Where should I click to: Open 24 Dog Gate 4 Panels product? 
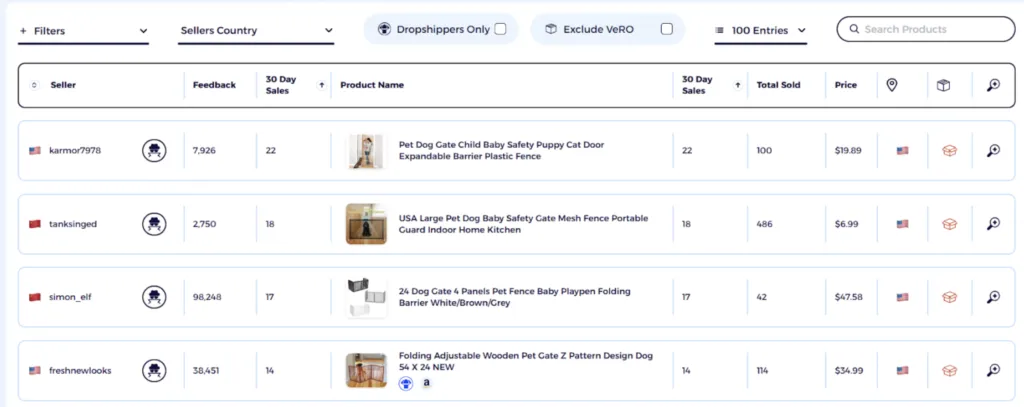coord(515,297)
